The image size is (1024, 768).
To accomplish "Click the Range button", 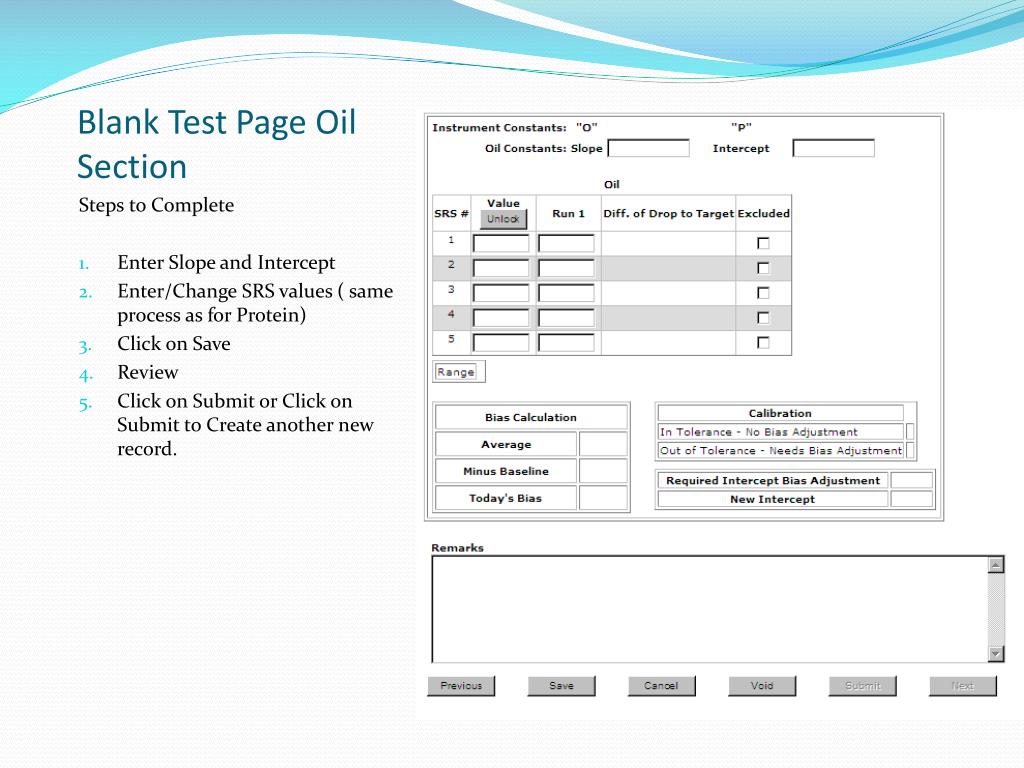I will [x=456, y=372].
